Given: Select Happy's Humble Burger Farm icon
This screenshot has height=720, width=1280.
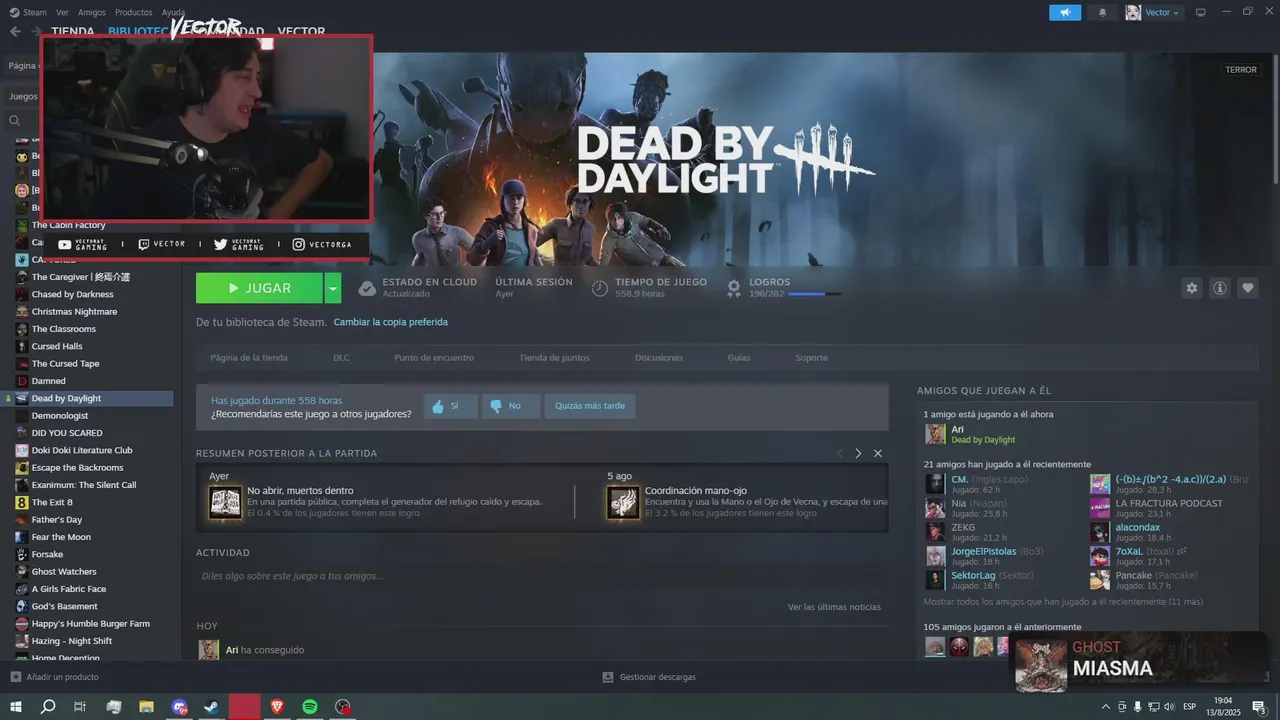Looking at the screenshot, I should pos(21,624).
